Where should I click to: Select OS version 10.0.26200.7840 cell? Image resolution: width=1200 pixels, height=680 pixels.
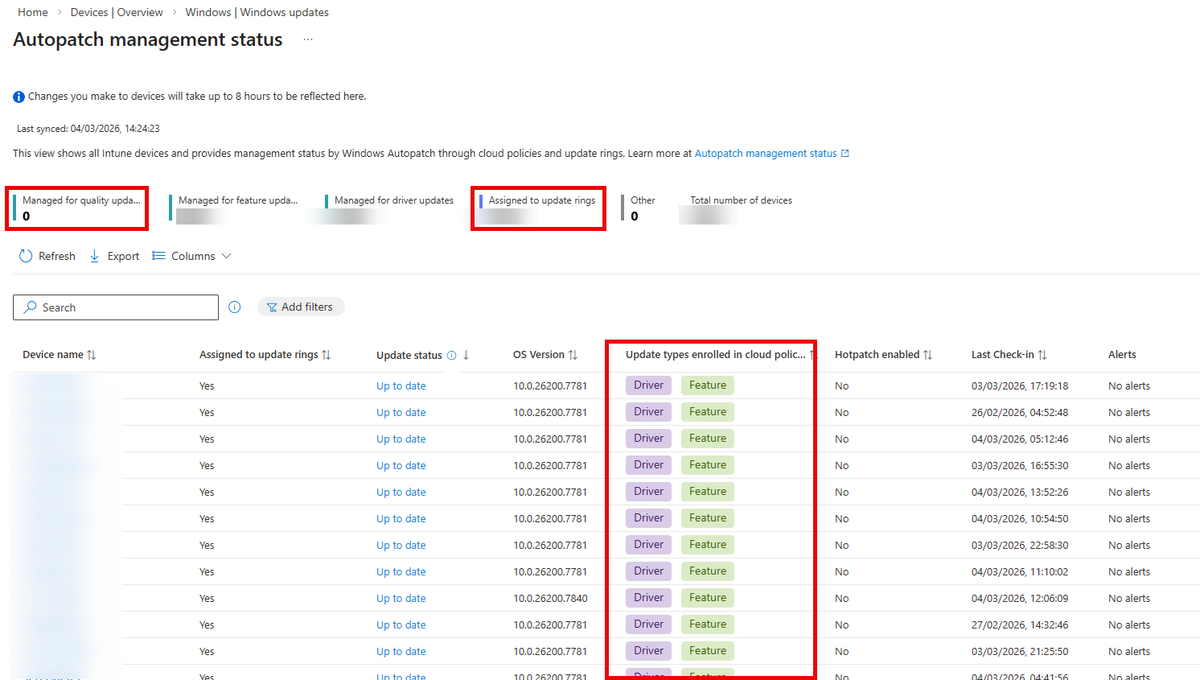pos(550,598)
